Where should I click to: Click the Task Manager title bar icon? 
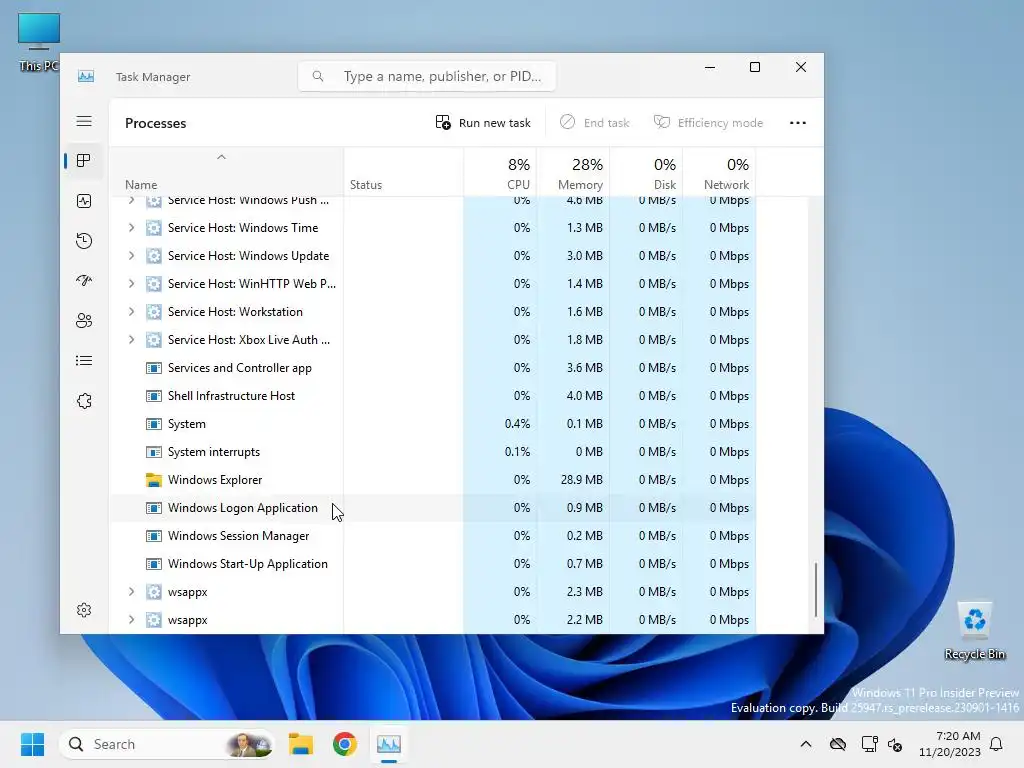tap(86, 76)
